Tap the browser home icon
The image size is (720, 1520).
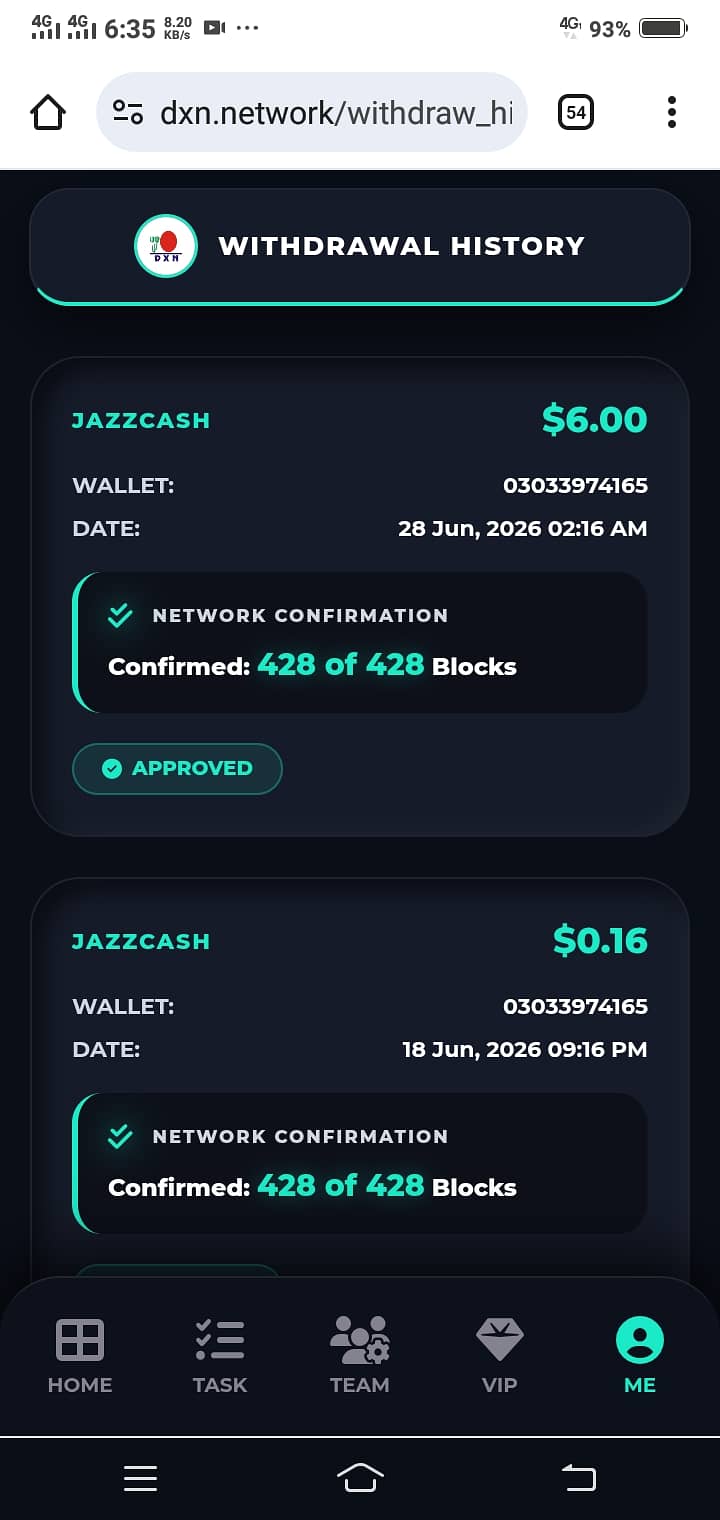click(48, 112)
